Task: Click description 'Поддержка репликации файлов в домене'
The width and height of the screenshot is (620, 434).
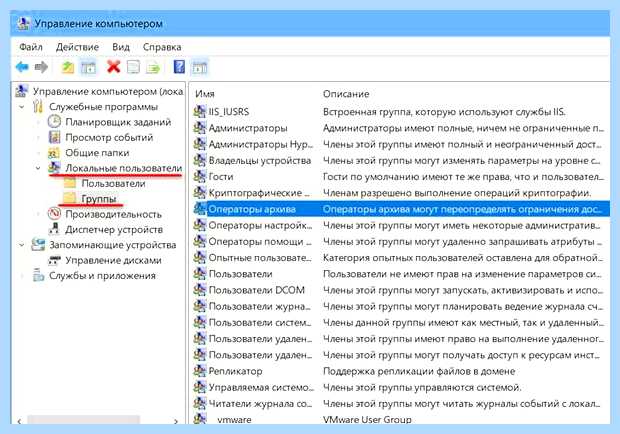Action: tap(419, 371)
